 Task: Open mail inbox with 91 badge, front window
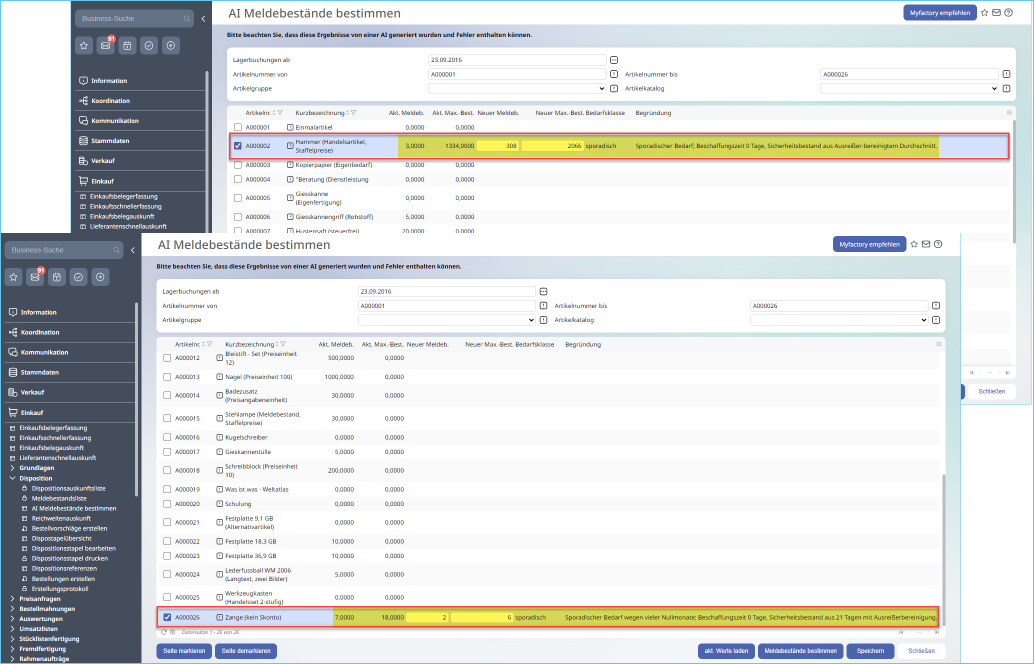pyautogui.click(x=35, y=277)
